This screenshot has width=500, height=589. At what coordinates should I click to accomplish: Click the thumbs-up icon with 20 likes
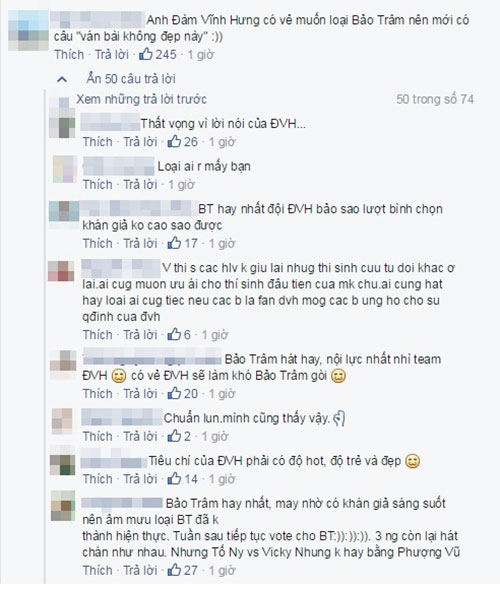click(174, 393)
